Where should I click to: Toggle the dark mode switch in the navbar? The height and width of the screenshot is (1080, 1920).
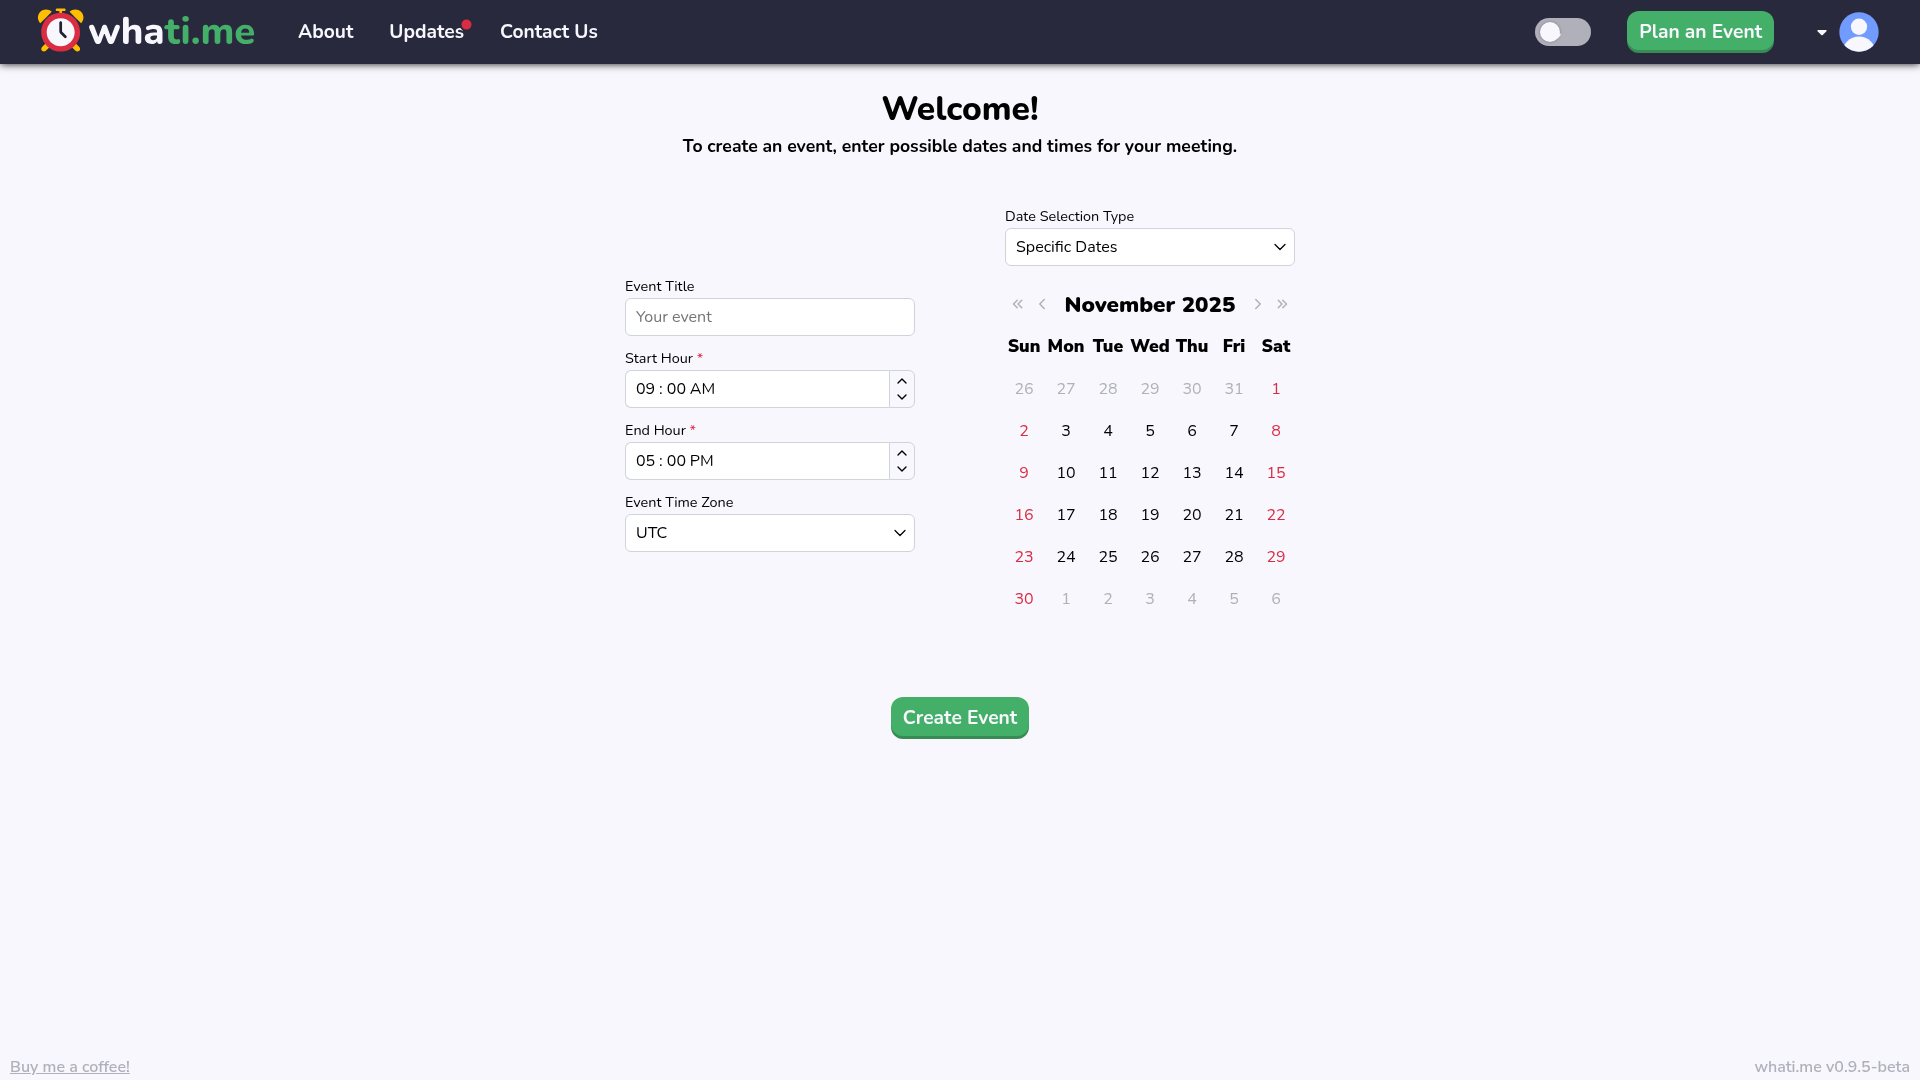(x=1562, y=32)
